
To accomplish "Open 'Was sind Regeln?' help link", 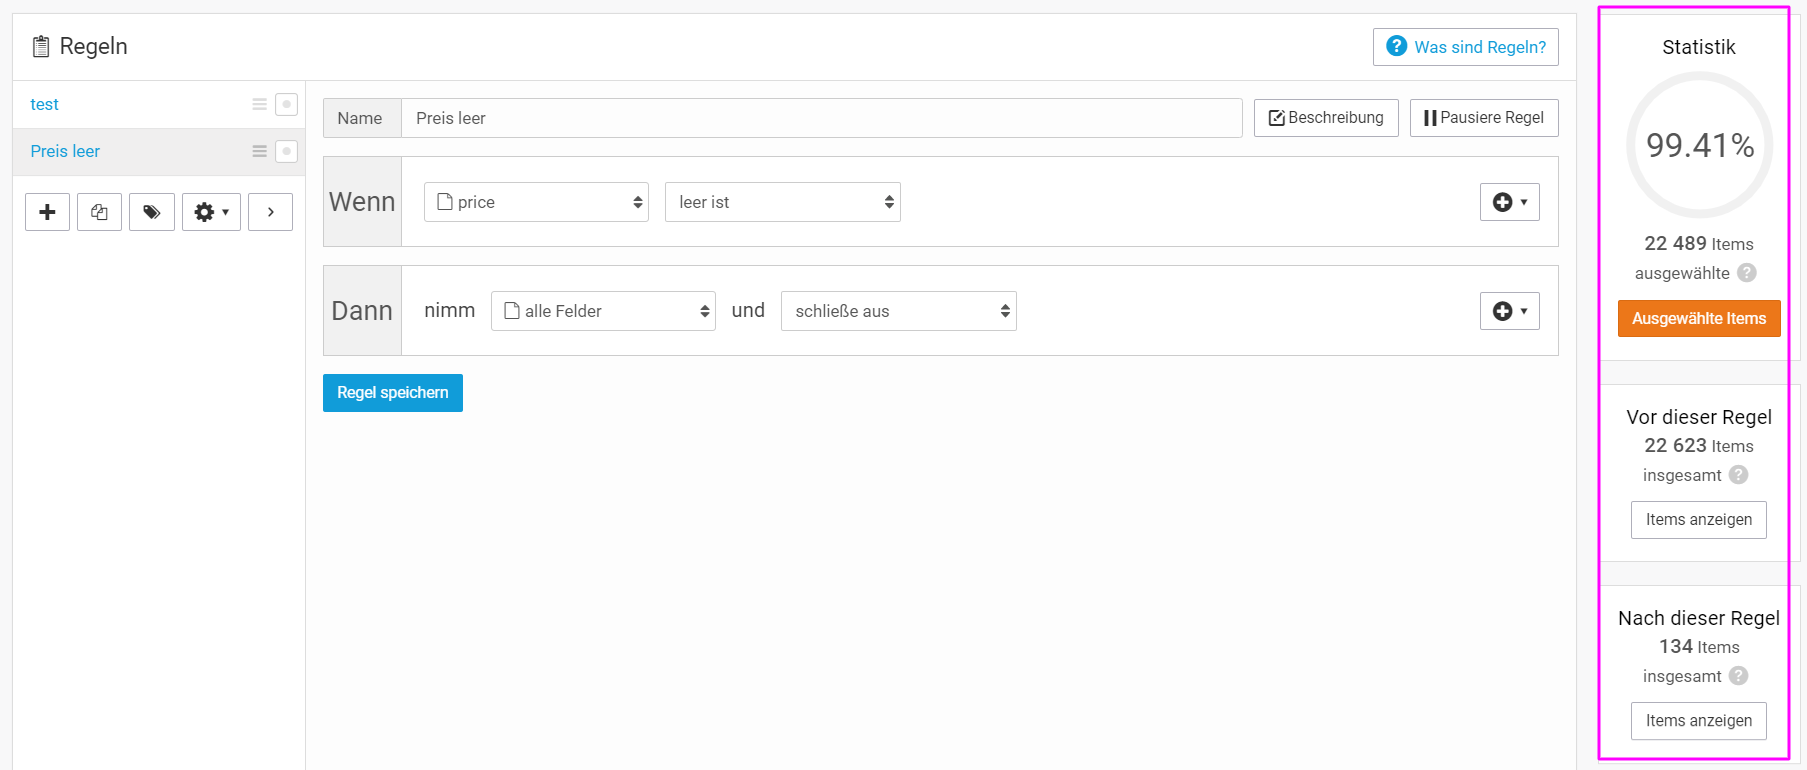I will [x=1466, y=47].
